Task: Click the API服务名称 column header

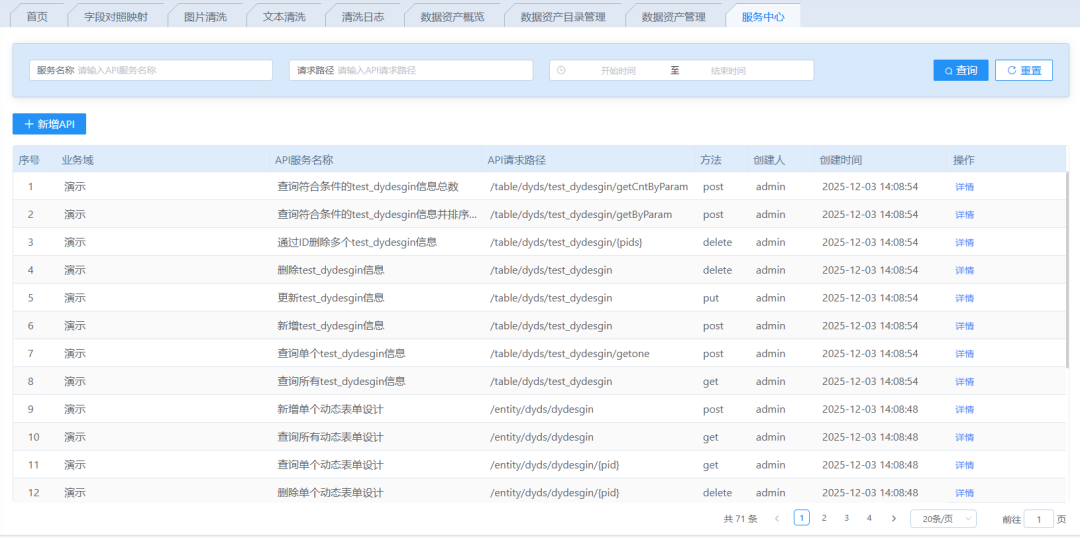Action: click(304, 160)
